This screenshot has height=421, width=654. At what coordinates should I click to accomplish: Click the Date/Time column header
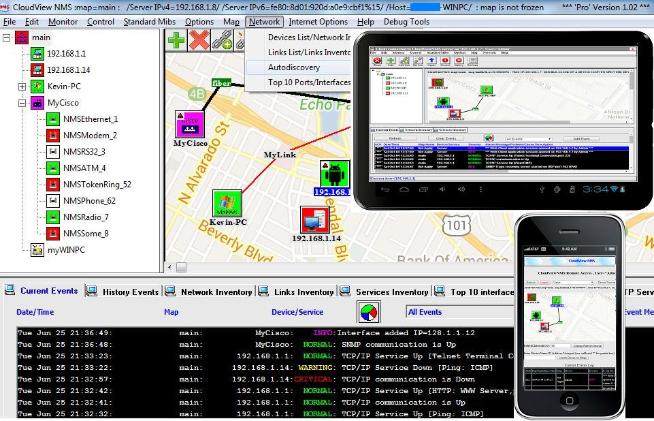(x=35, y=312)
